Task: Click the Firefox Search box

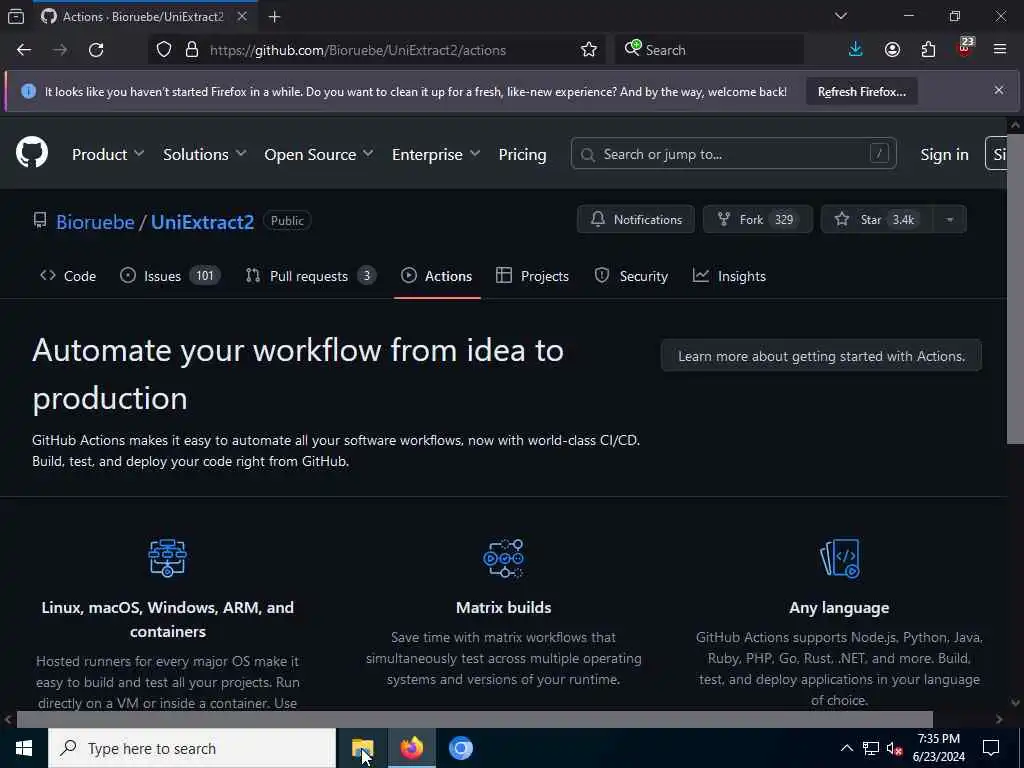Action: pos(709,50)
